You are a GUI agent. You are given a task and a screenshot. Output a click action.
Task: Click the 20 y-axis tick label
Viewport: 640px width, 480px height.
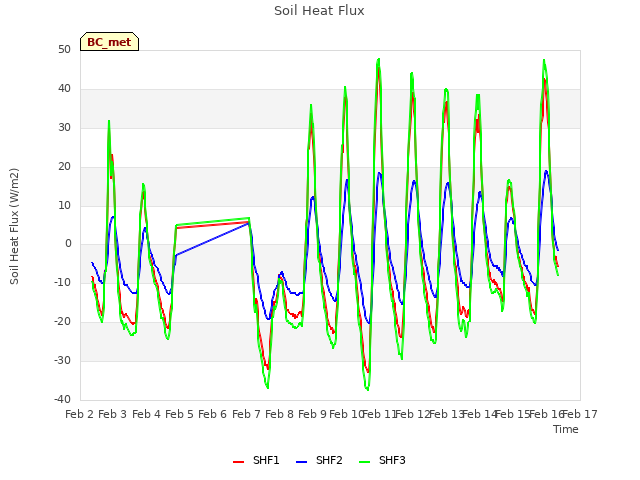64,167
